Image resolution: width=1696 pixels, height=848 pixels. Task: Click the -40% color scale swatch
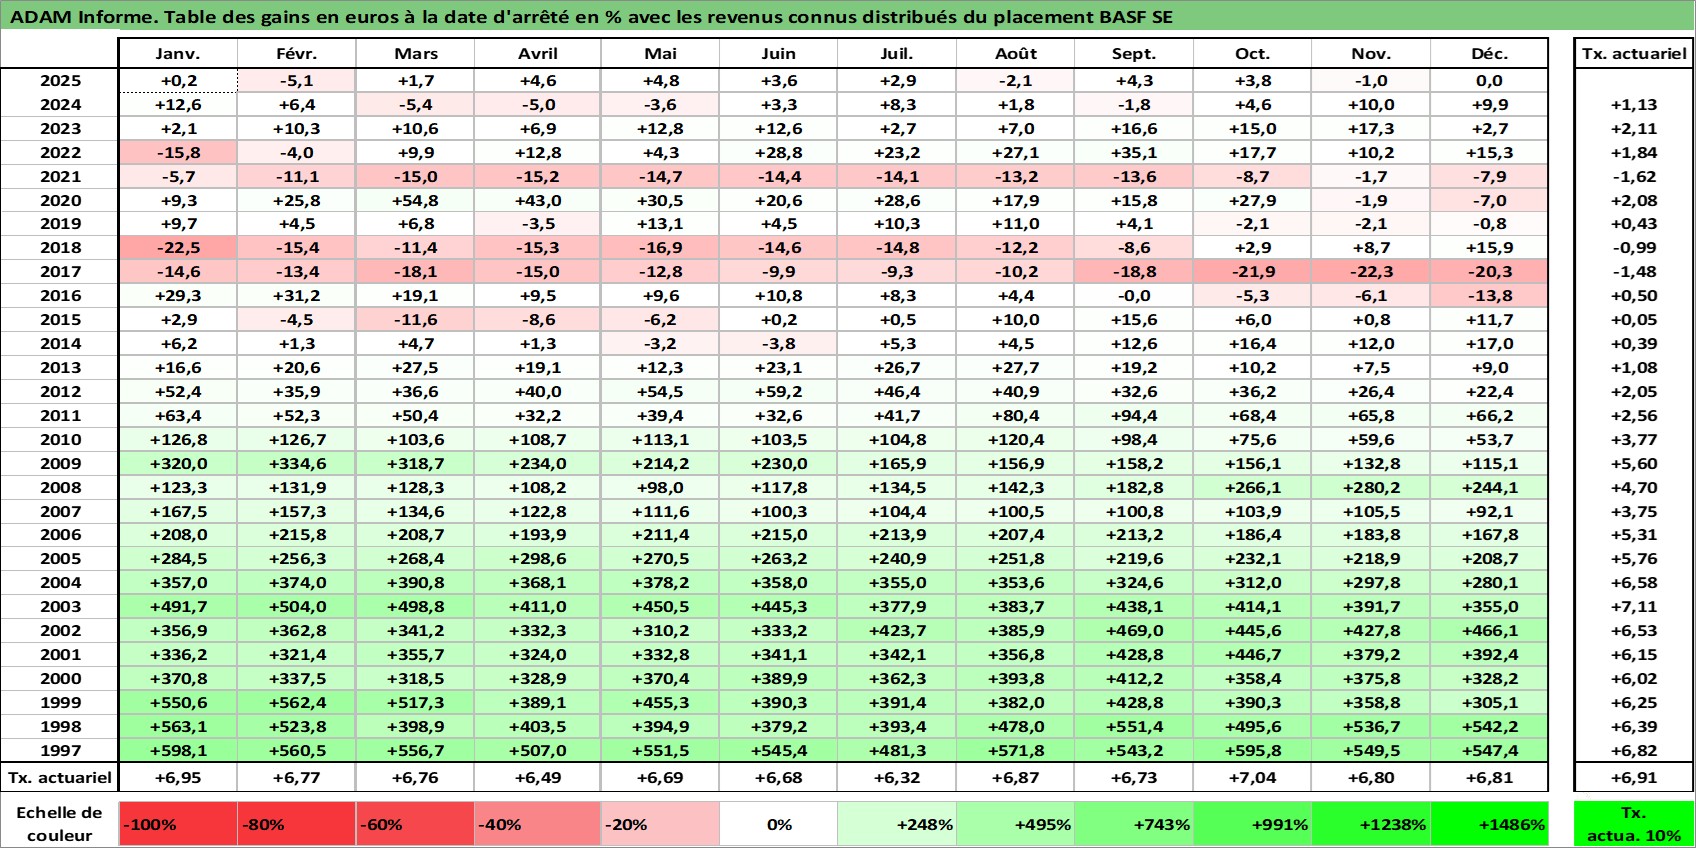pyautogui.click(x=538, y=824)
